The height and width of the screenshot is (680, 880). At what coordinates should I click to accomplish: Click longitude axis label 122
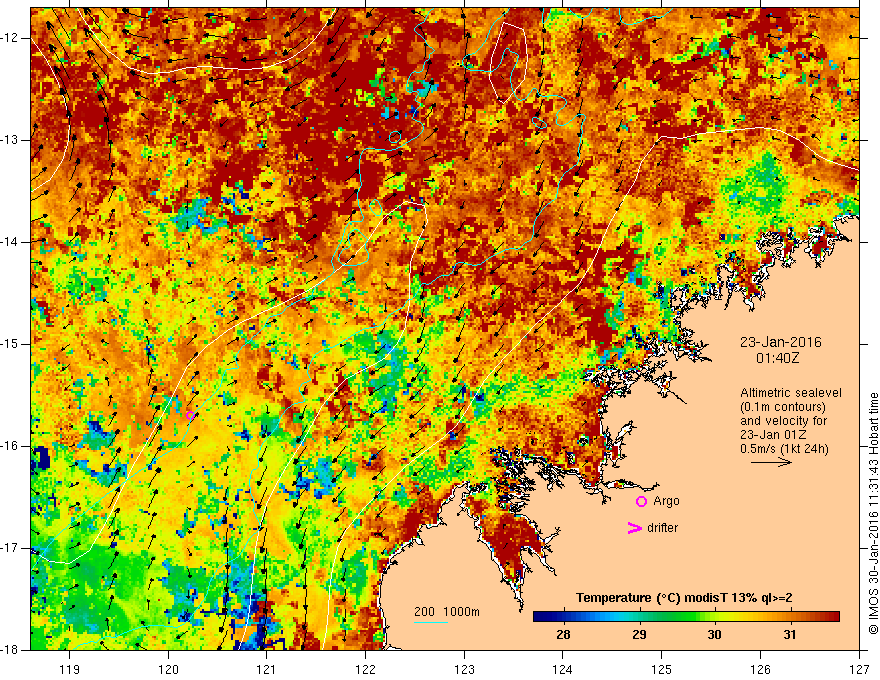(365, 669)
